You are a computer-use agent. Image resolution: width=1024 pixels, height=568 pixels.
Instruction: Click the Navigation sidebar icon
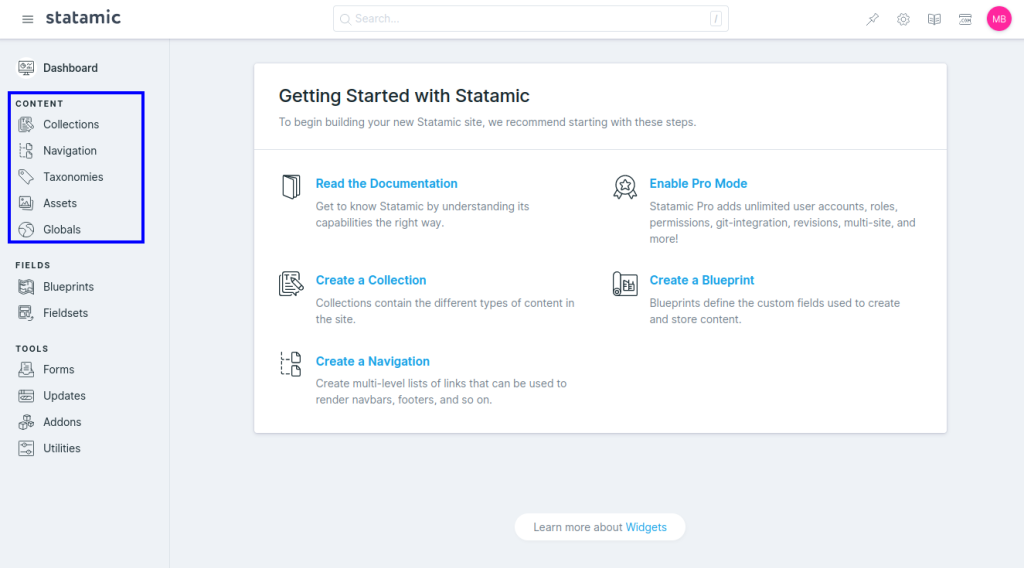26,151
